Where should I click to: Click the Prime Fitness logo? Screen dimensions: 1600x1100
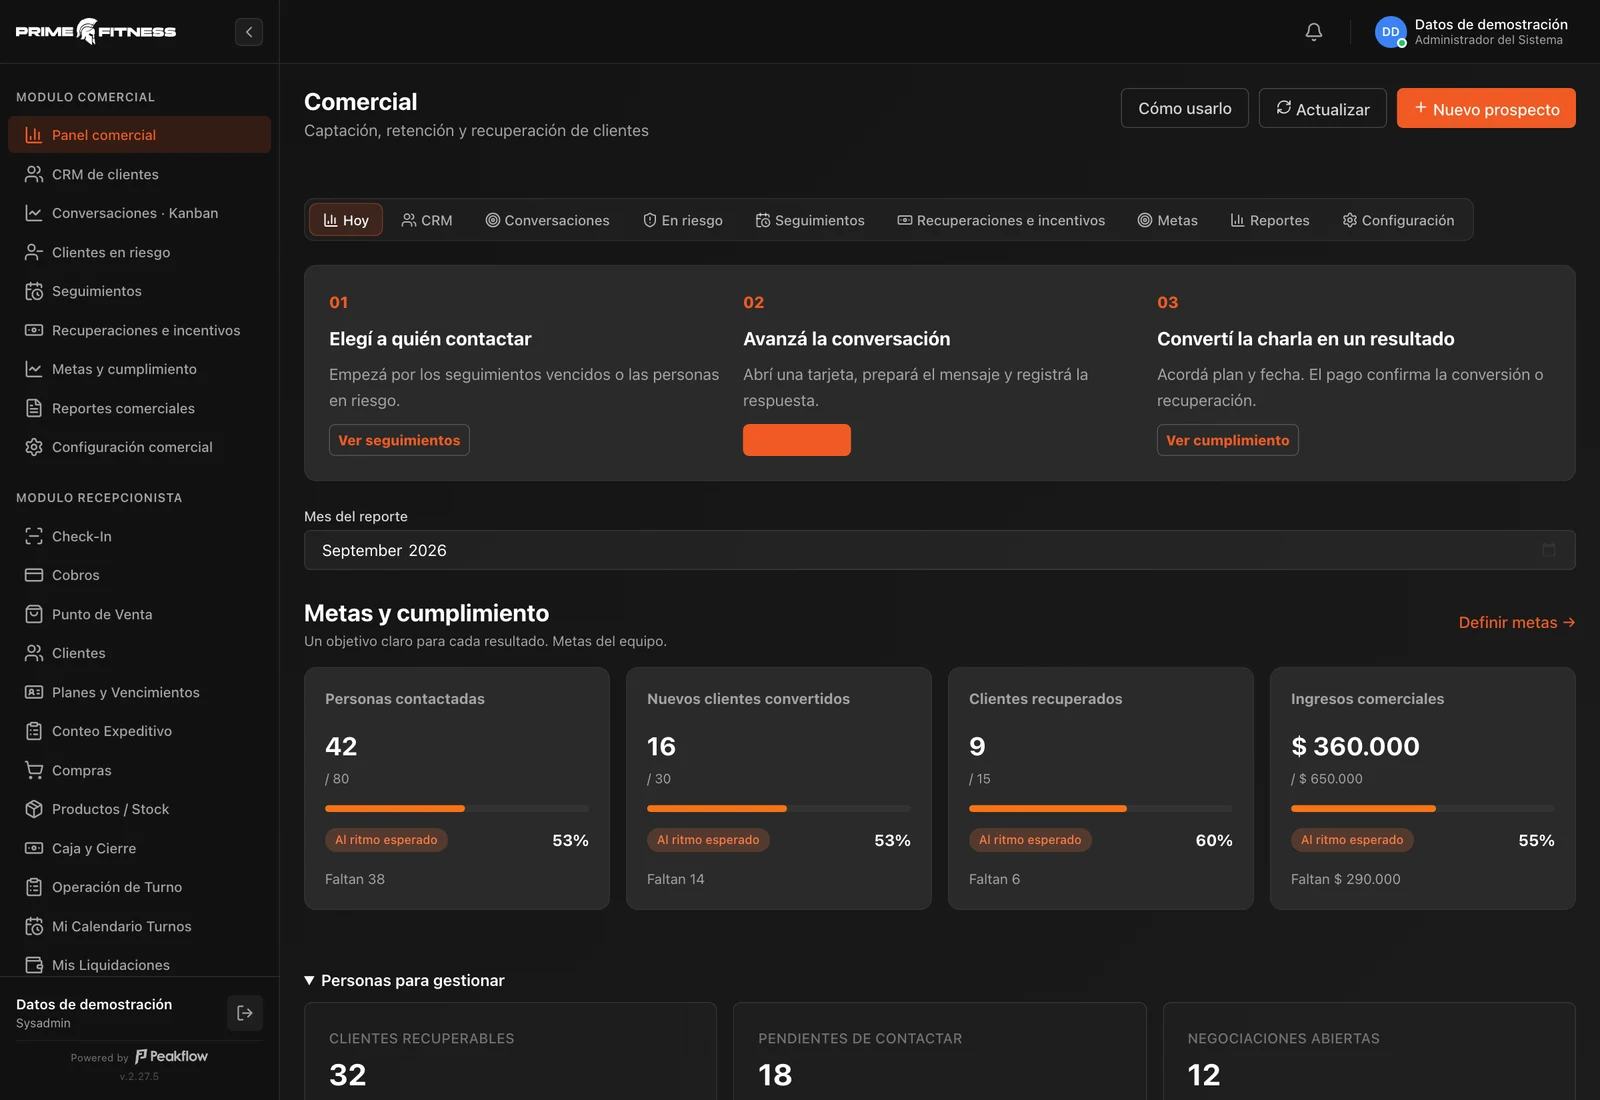(96, 32)
